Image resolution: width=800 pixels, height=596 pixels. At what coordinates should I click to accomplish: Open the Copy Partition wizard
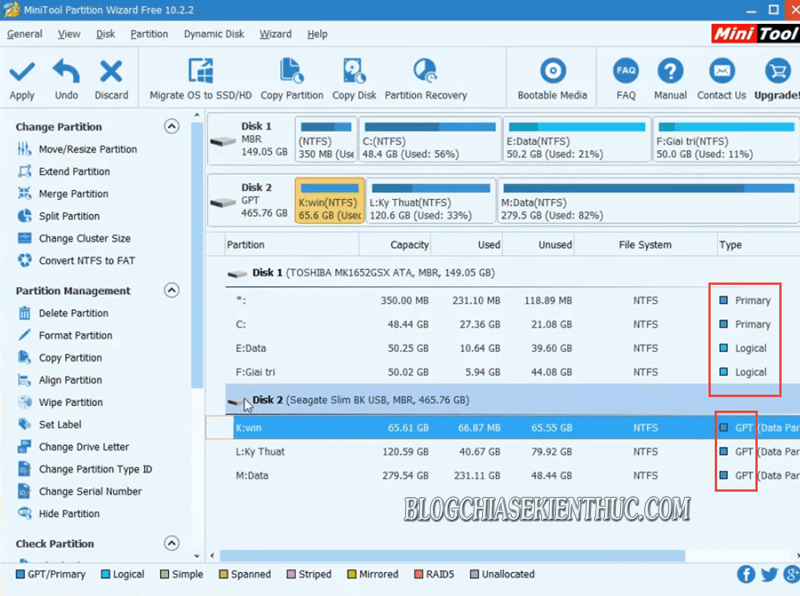(292, 79)
